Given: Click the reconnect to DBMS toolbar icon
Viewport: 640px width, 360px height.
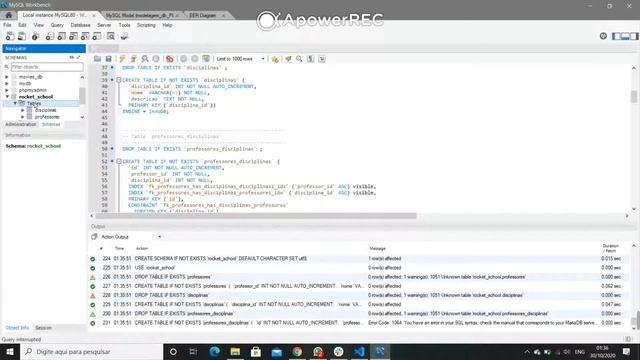Looking at the screenshot, I should 124,36.
